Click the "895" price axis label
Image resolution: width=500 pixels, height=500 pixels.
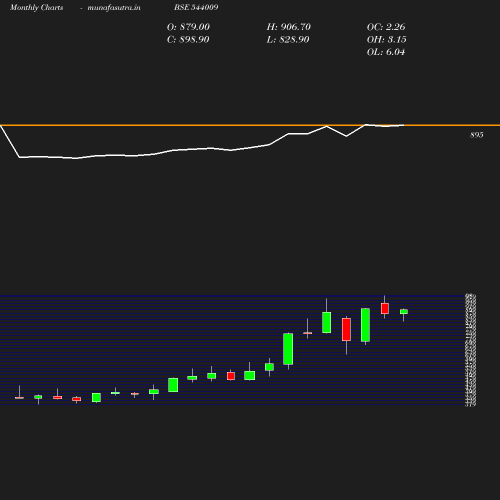pos(477,135)
